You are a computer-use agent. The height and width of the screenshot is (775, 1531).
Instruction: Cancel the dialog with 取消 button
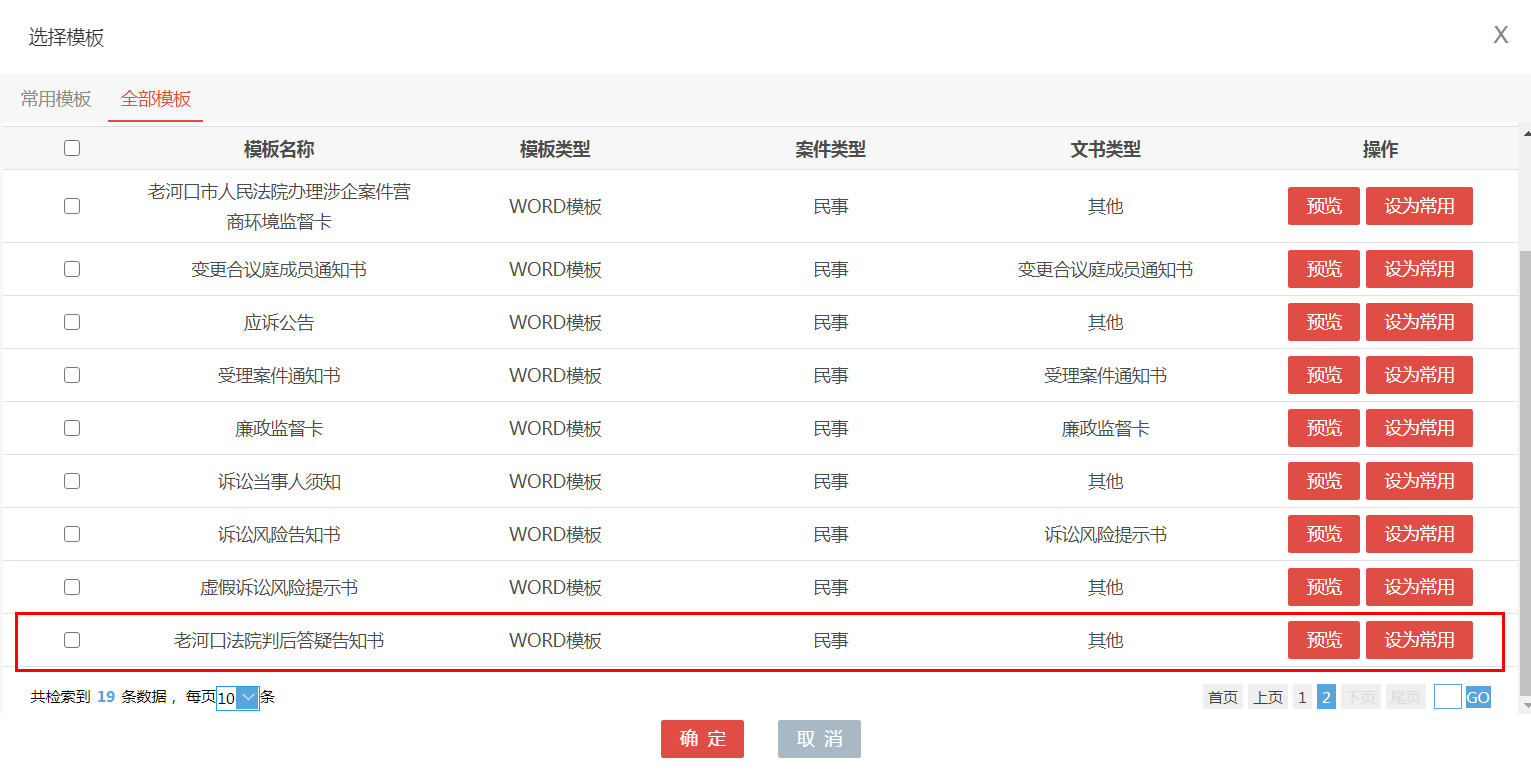[819, 739]
